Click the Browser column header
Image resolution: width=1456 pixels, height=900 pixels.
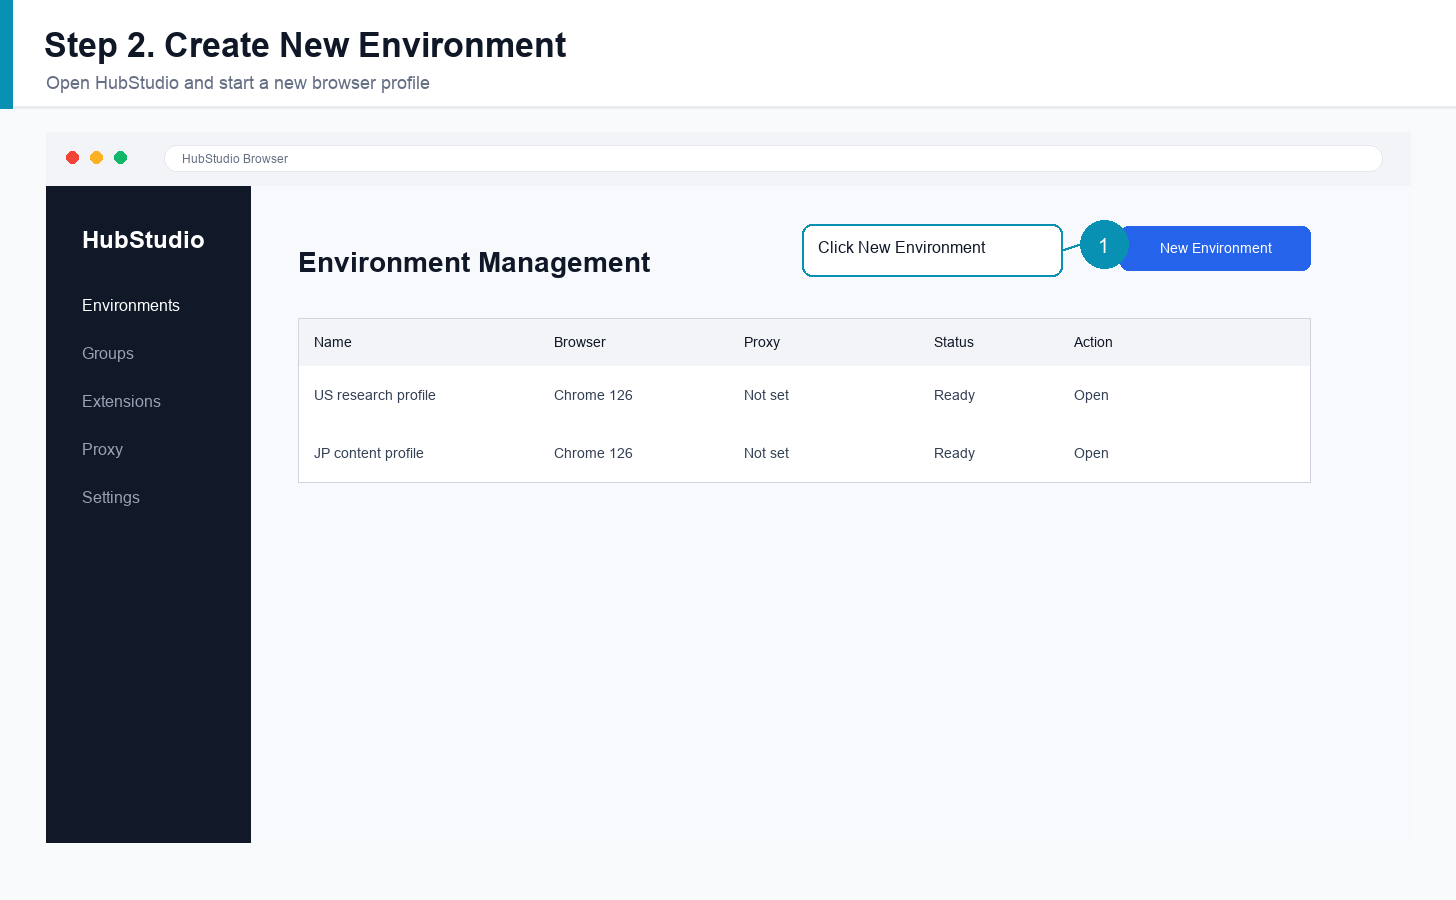click(580, 342)
